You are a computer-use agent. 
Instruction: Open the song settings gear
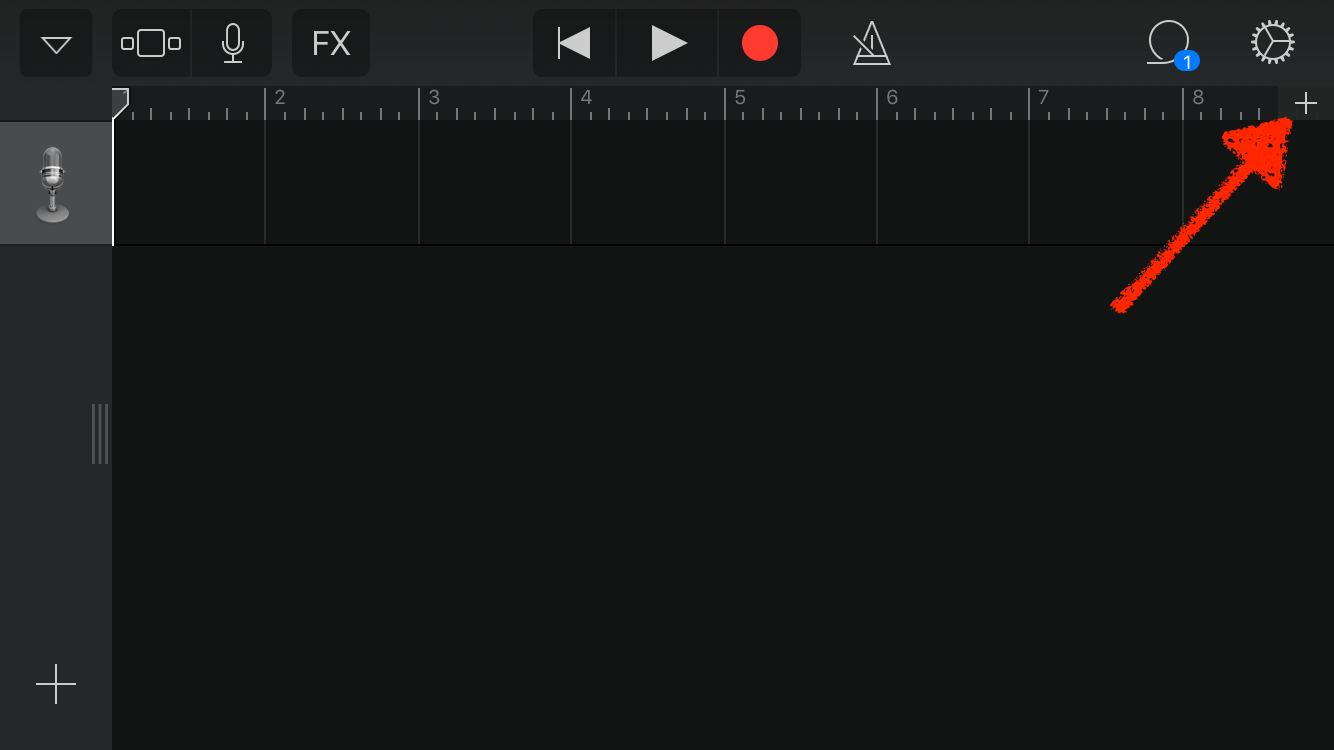coord(1273,43)
